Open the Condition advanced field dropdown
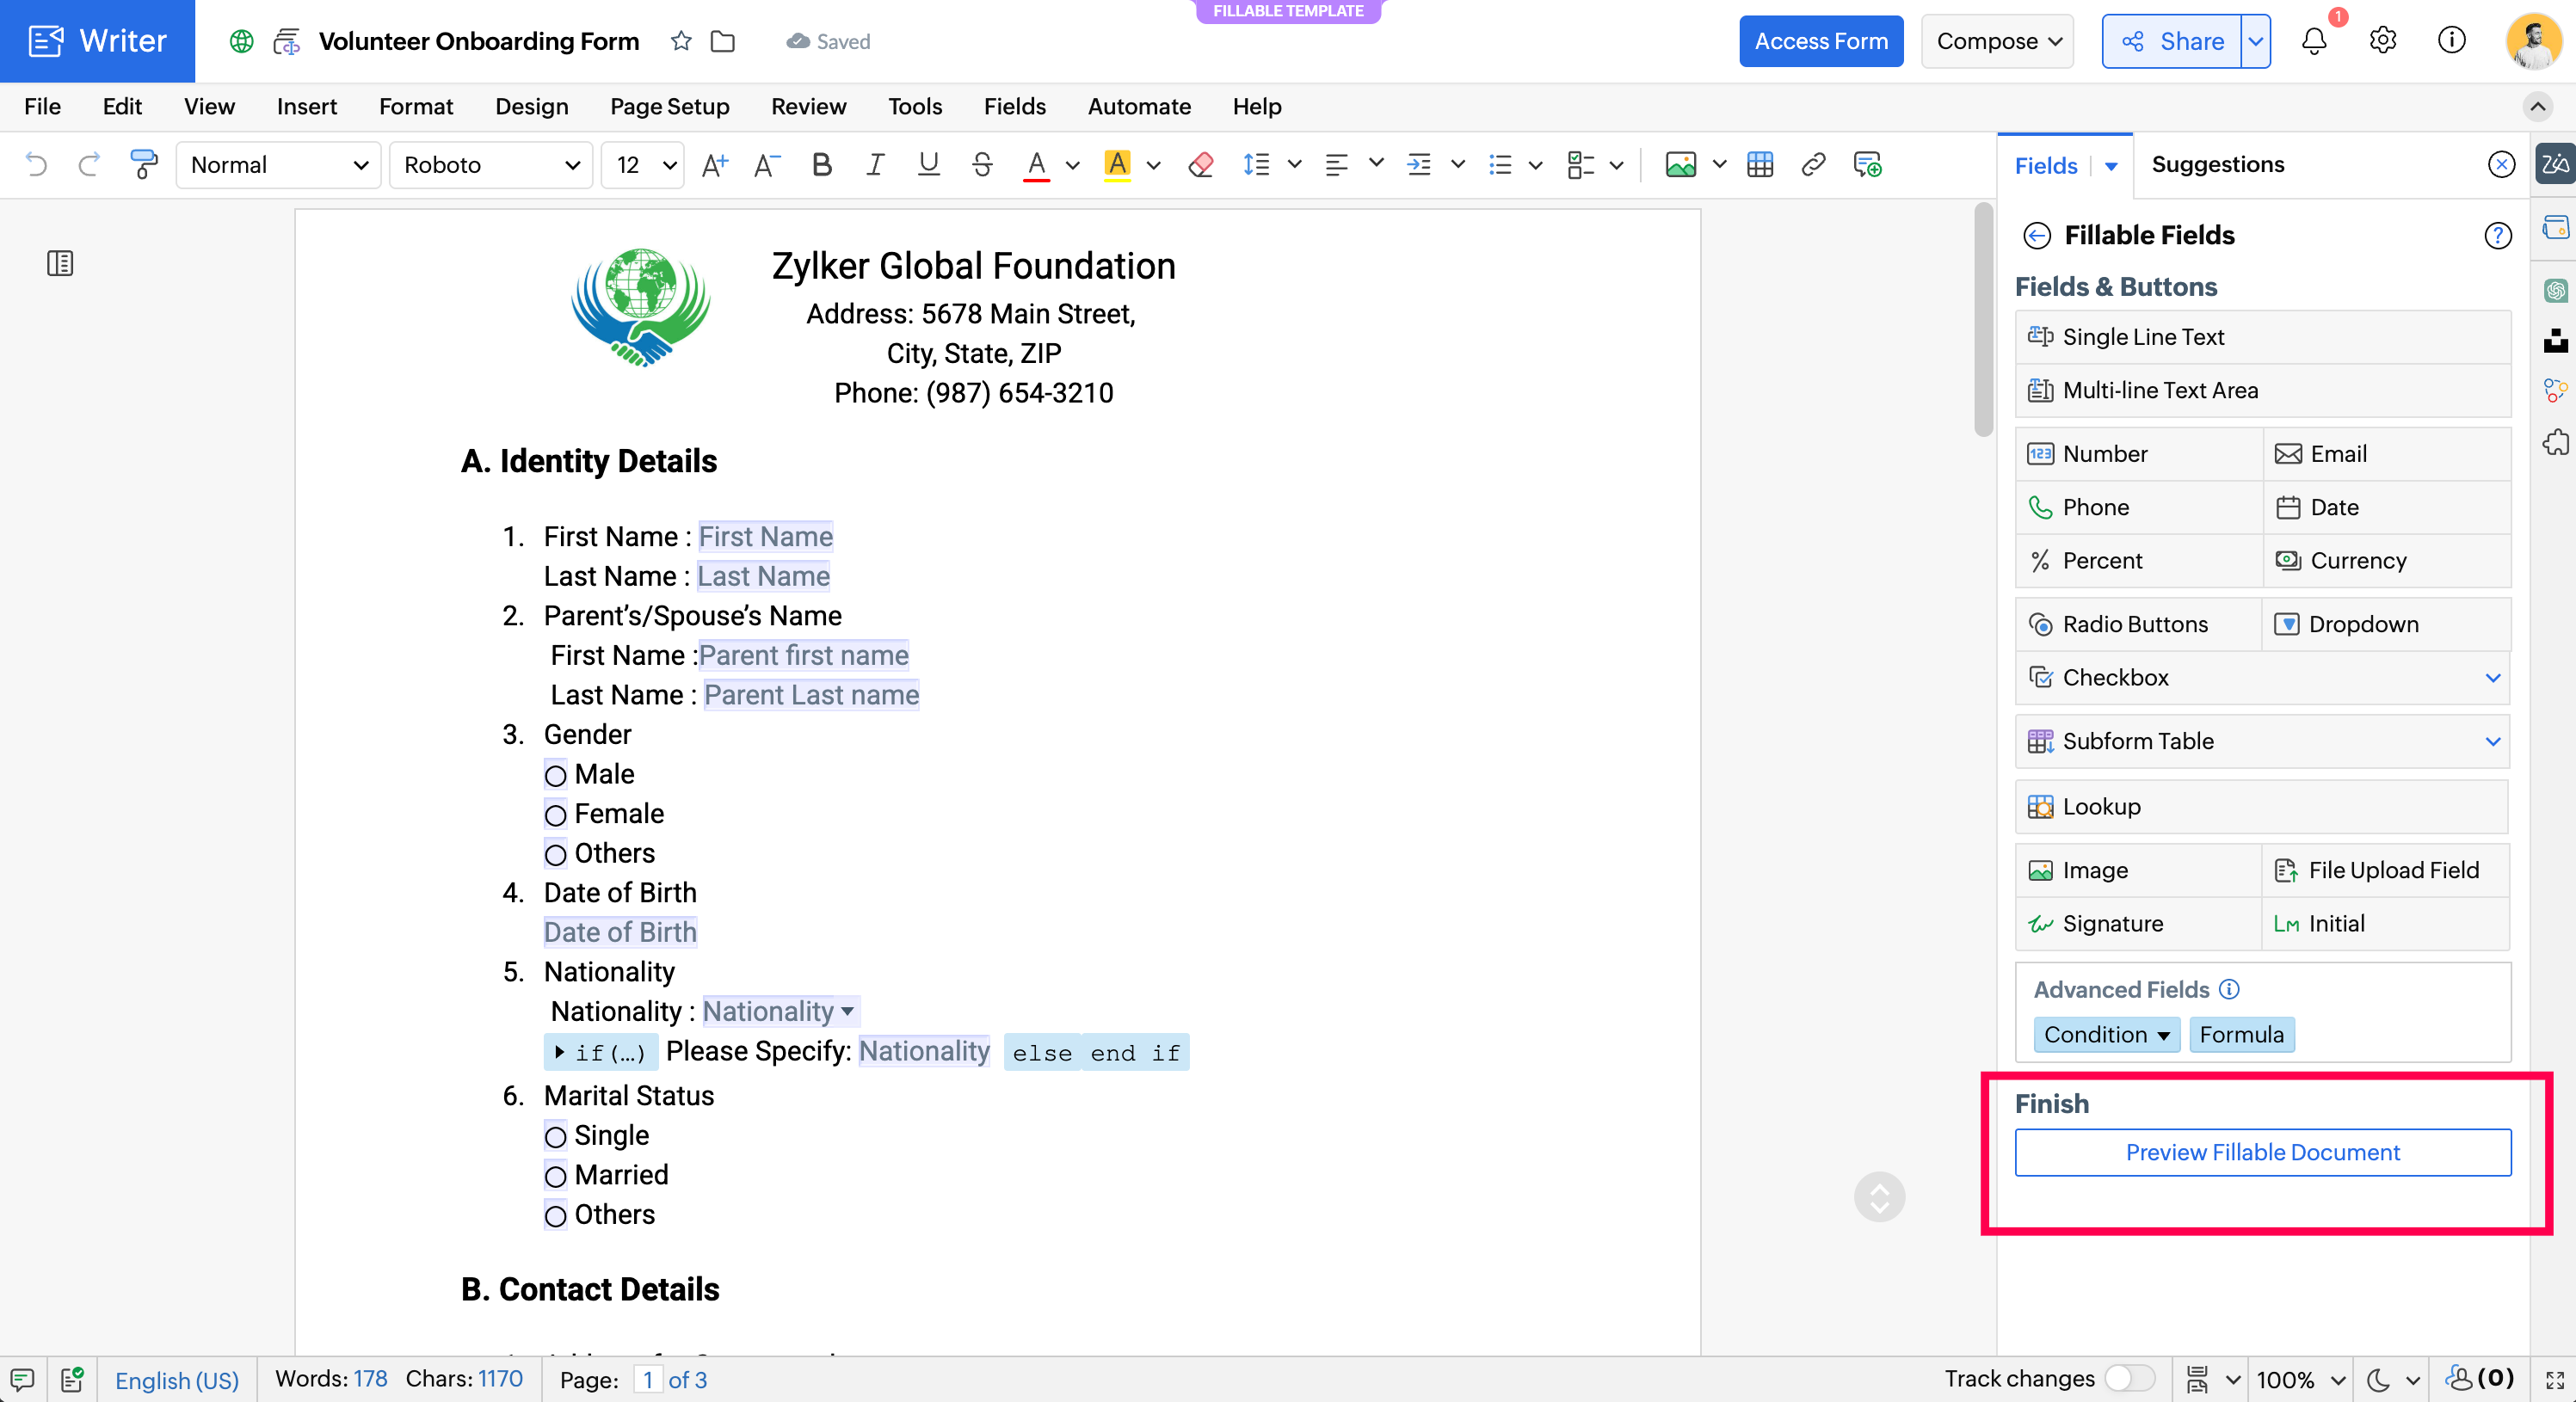 coord(2105,1035)
